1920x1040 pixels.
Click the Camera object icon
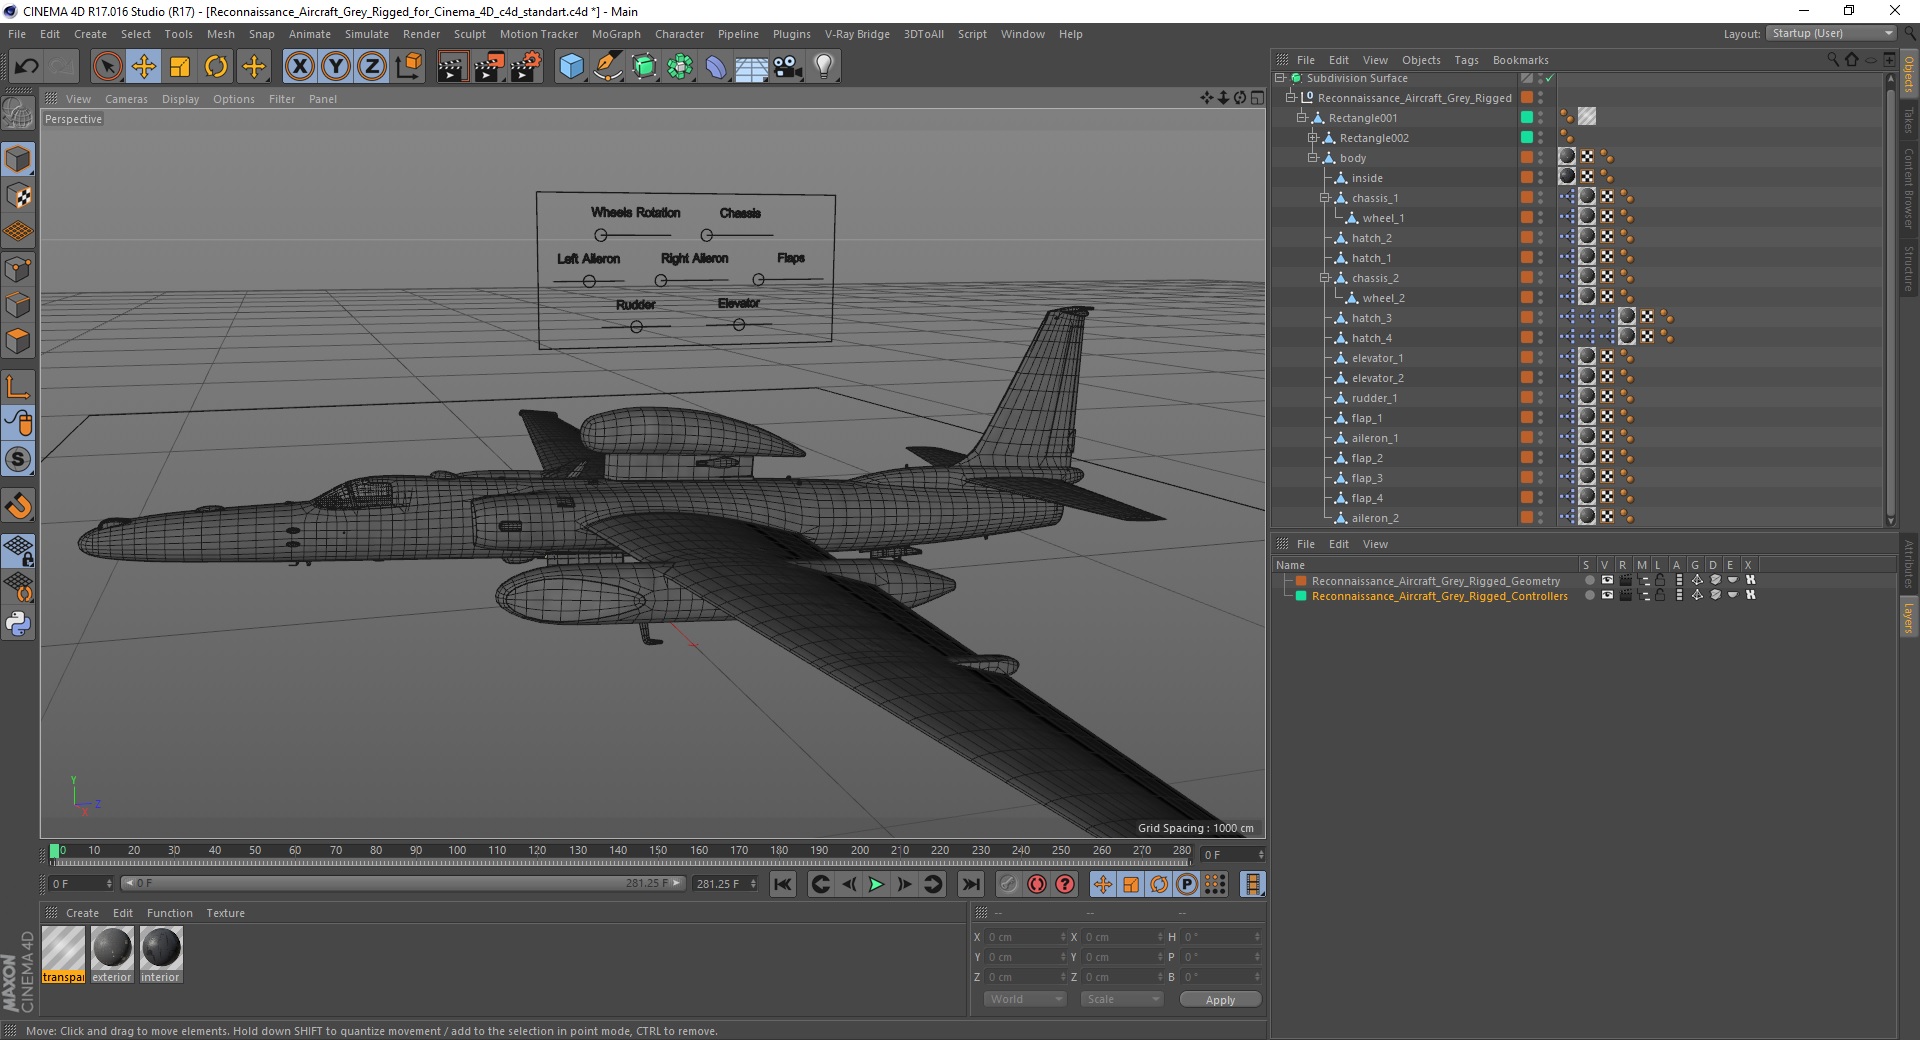(787, 67)
